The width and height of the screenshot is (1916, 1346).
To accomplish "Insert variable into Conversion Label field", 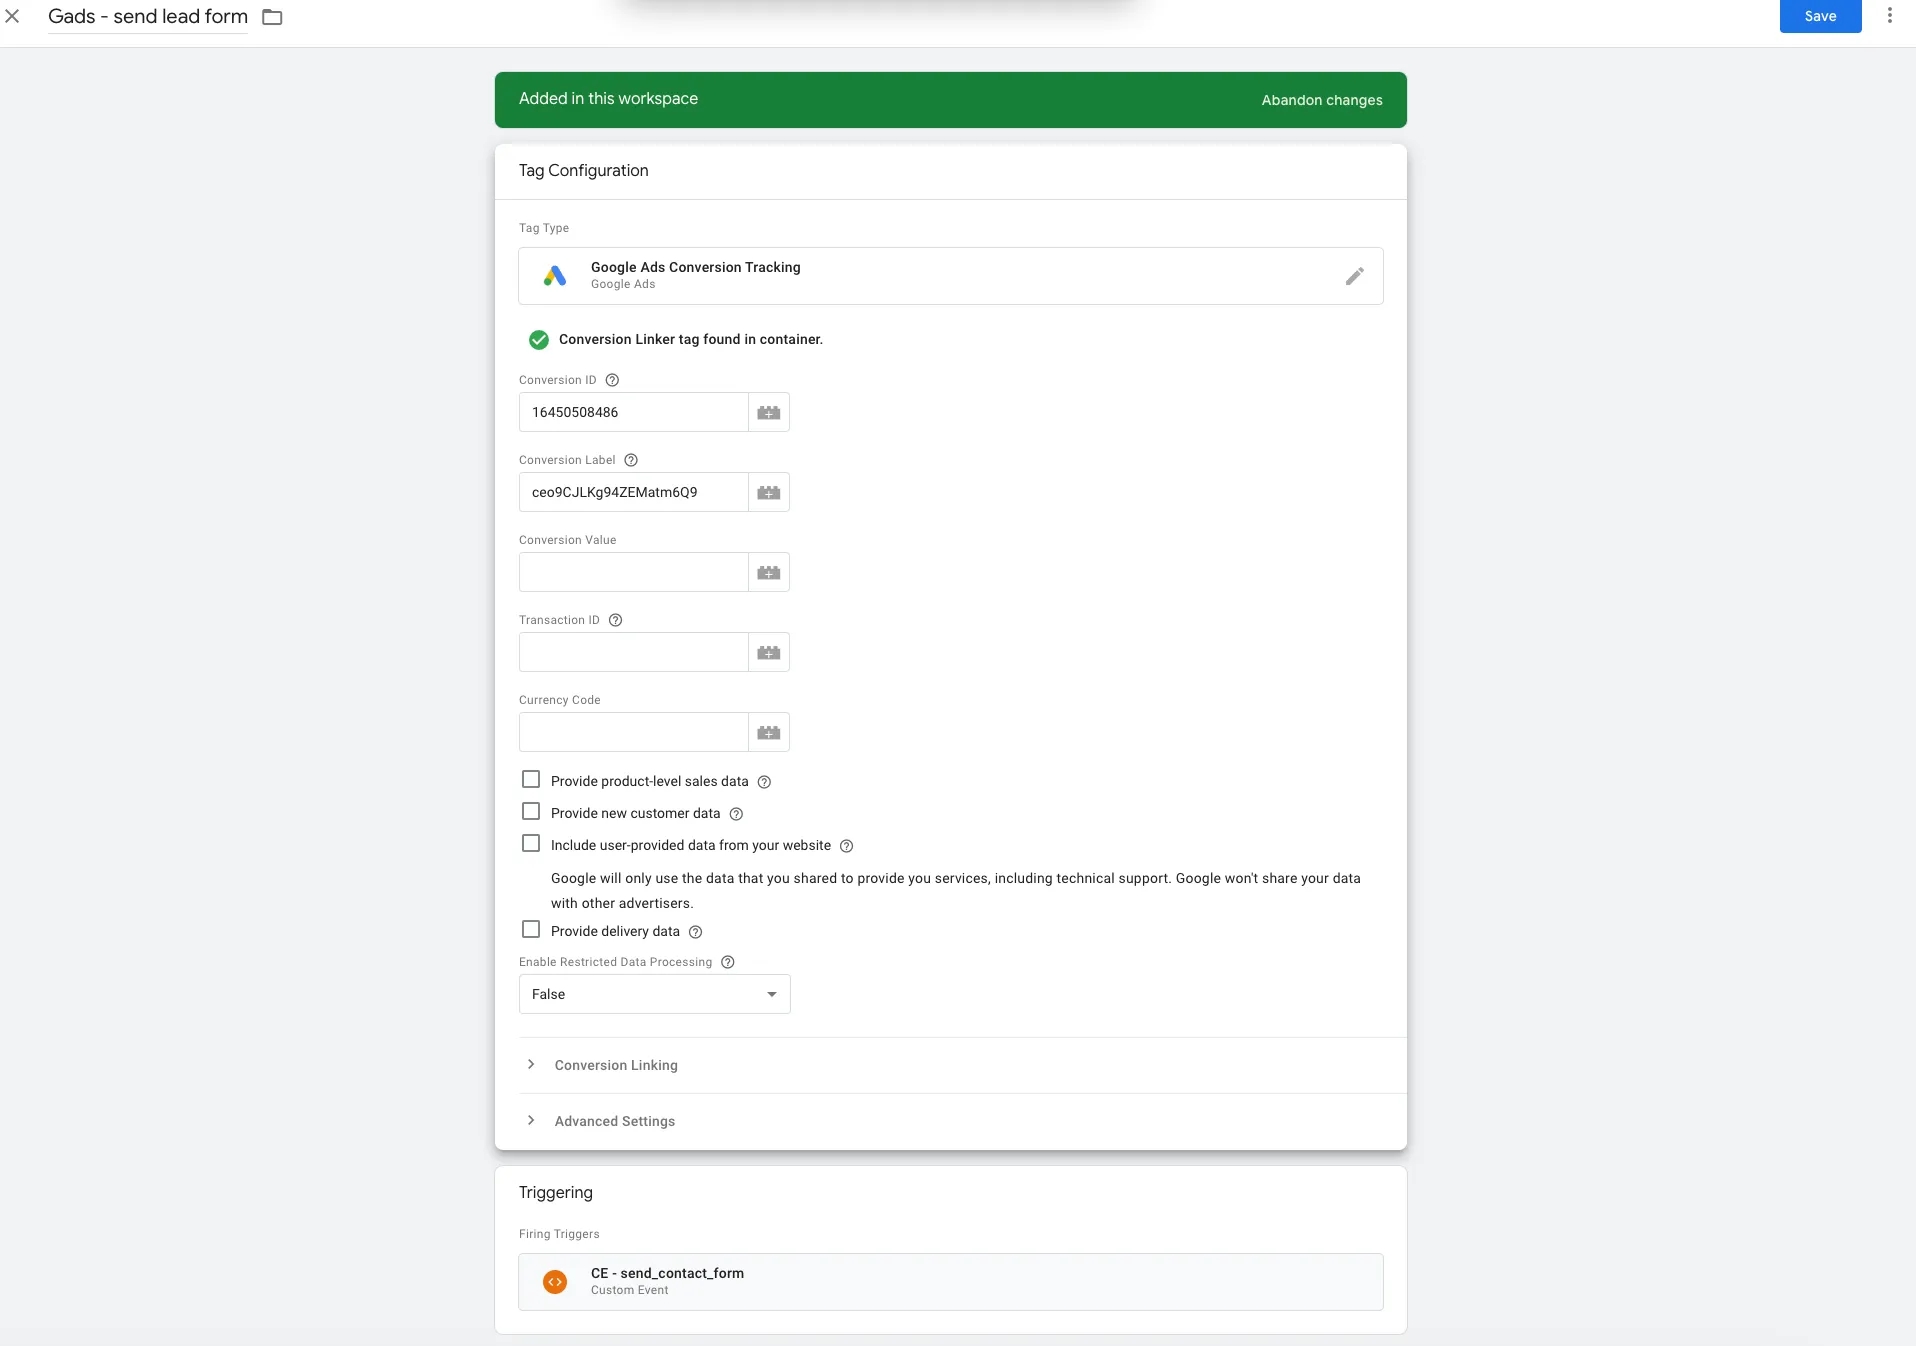I will pos(769,492).
